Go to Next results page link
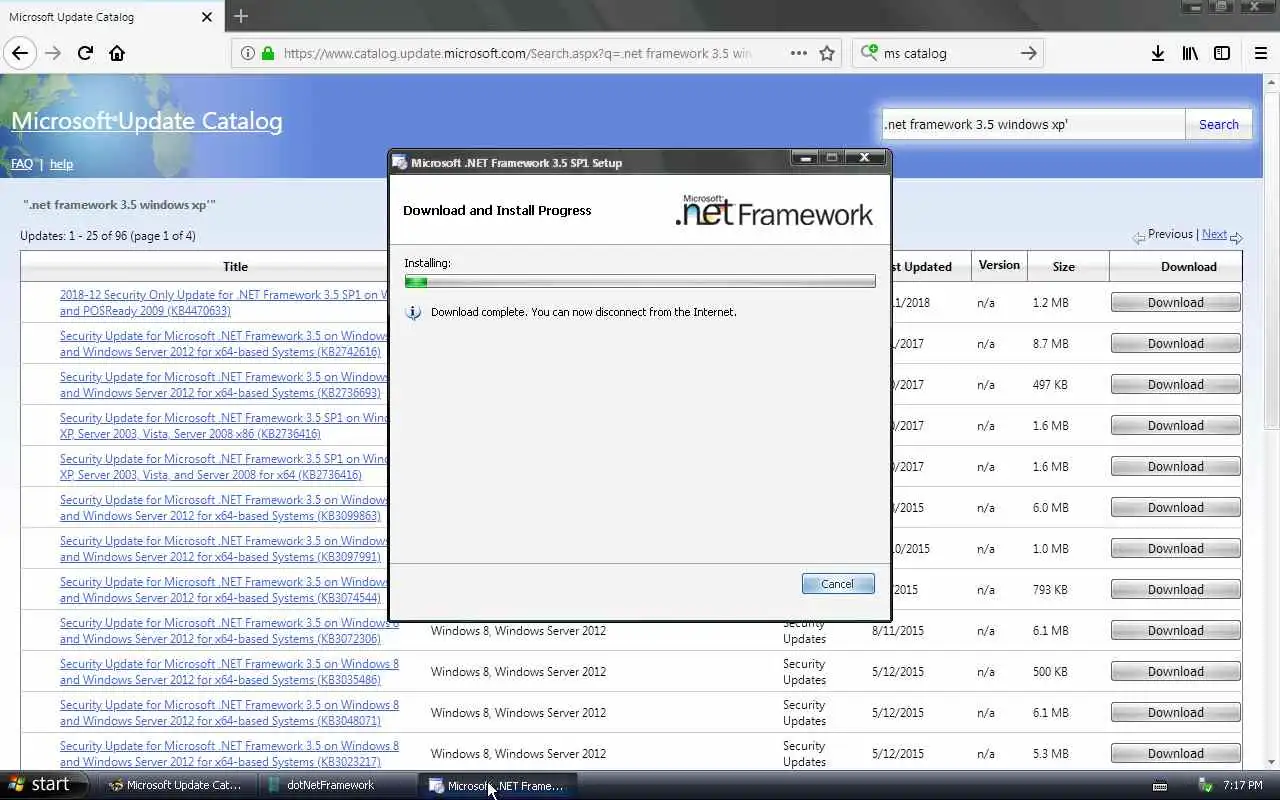Viewport: 1280px width, 800px height. (x=1214, y=234)
